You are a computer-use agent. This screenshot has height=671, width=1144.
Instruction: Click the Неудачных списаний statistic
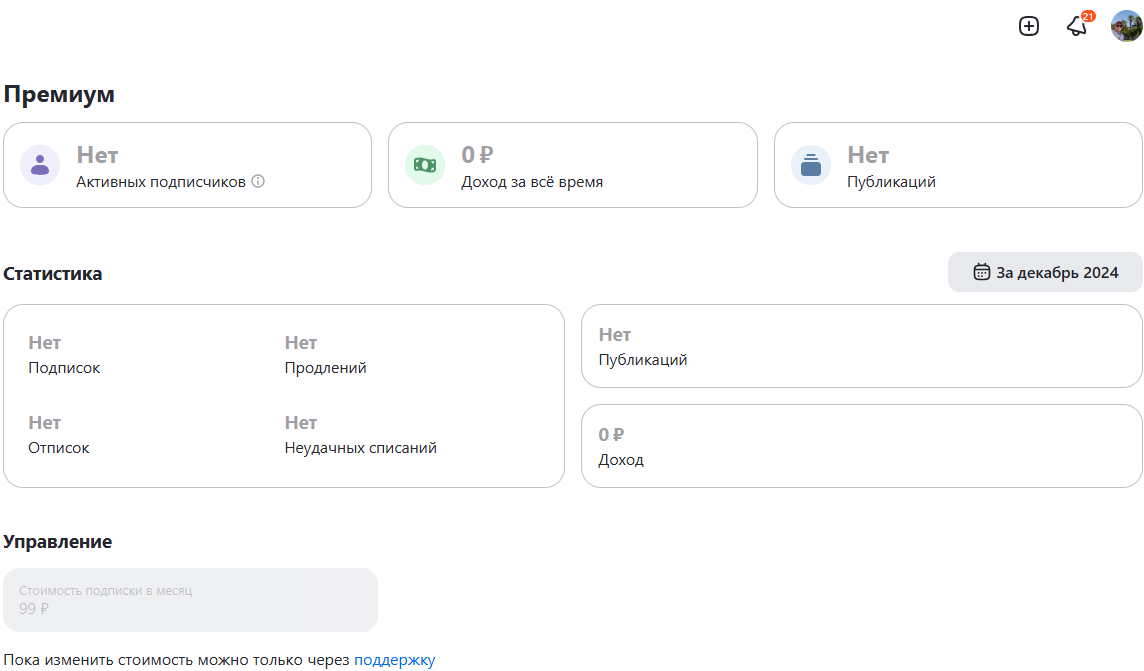click(360, 435)
